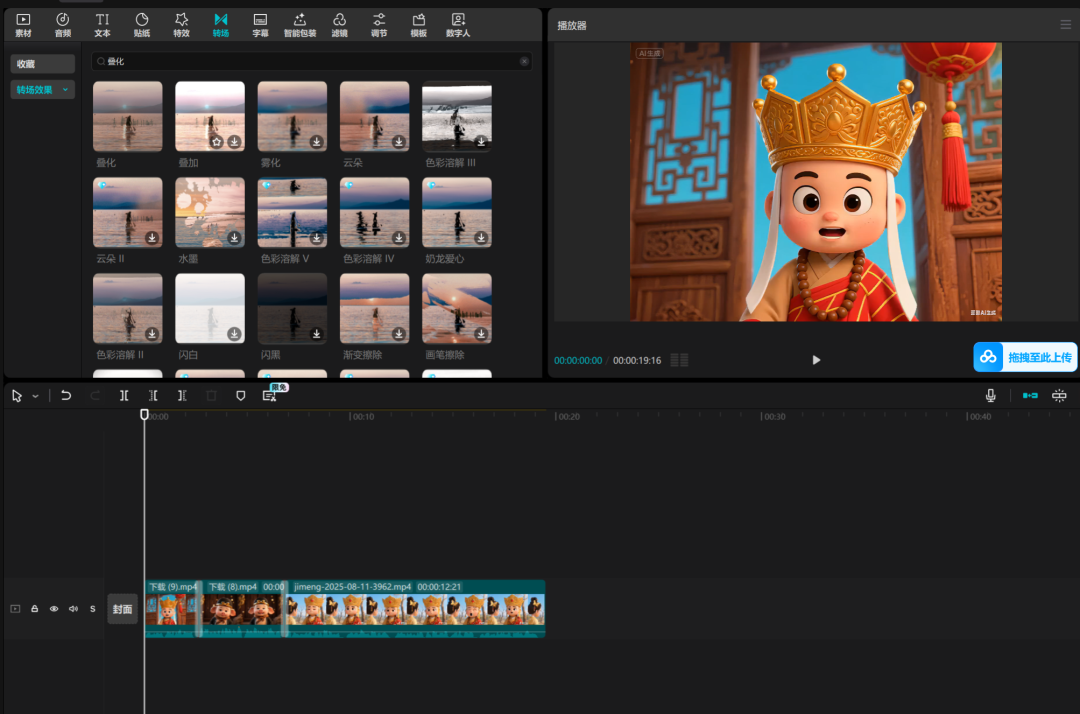
Task: Add a marker on the timeline
Action: [x=240, y=395]
